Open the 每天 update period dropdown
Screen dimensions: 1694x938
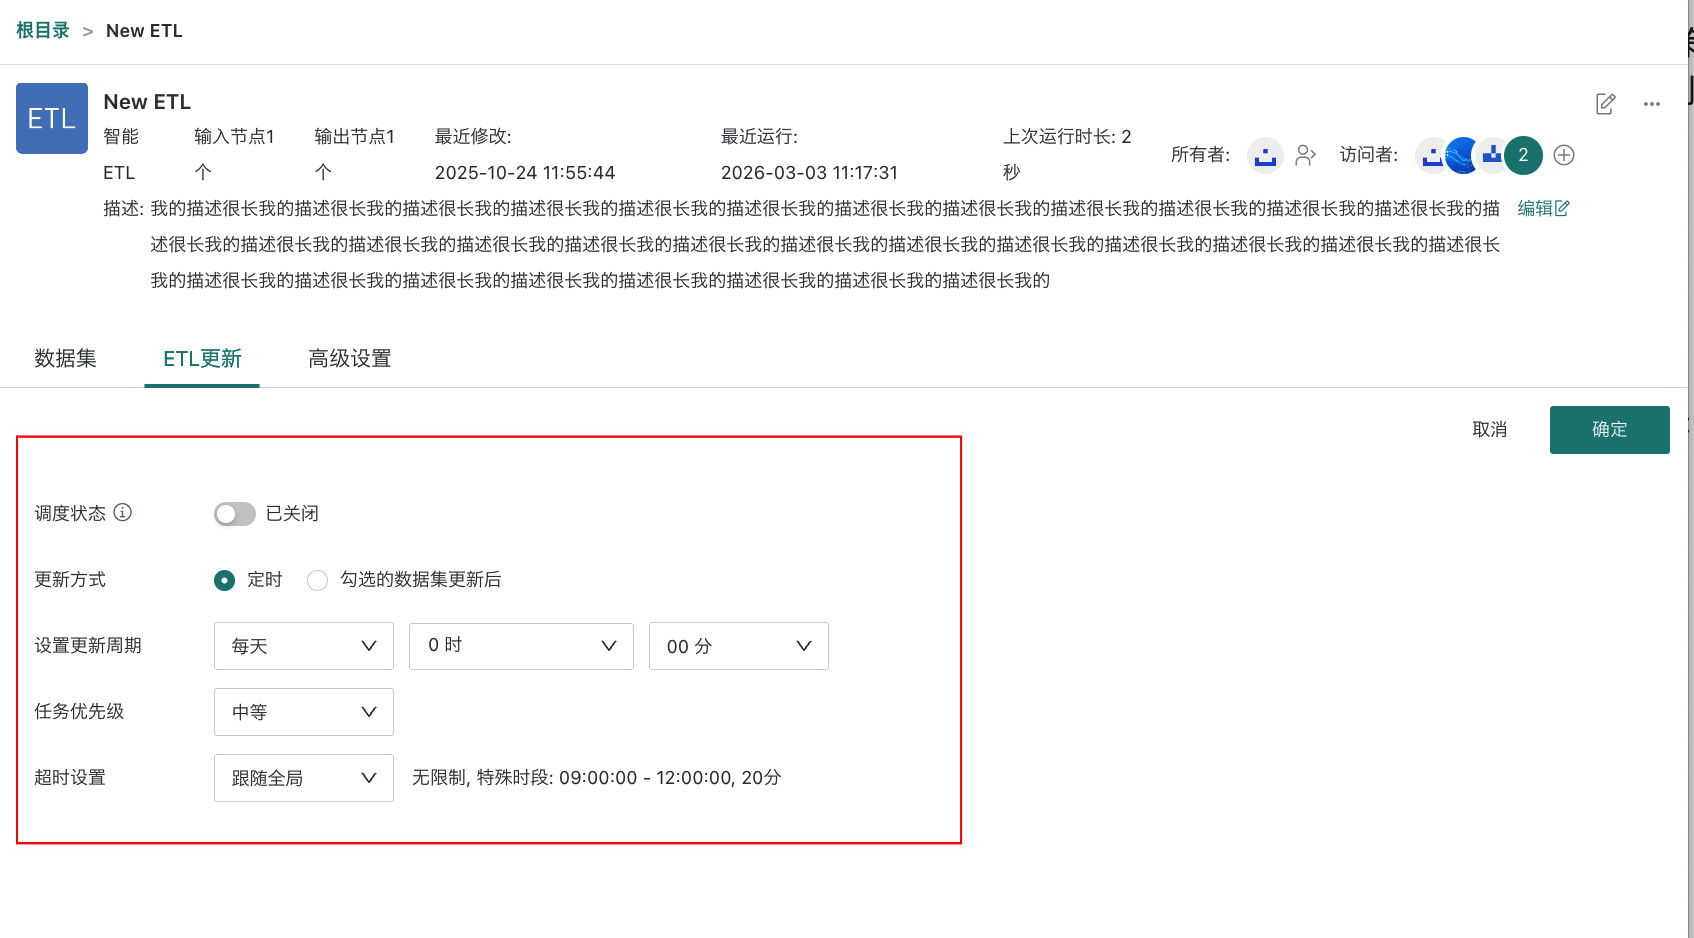tap(303, 646)
